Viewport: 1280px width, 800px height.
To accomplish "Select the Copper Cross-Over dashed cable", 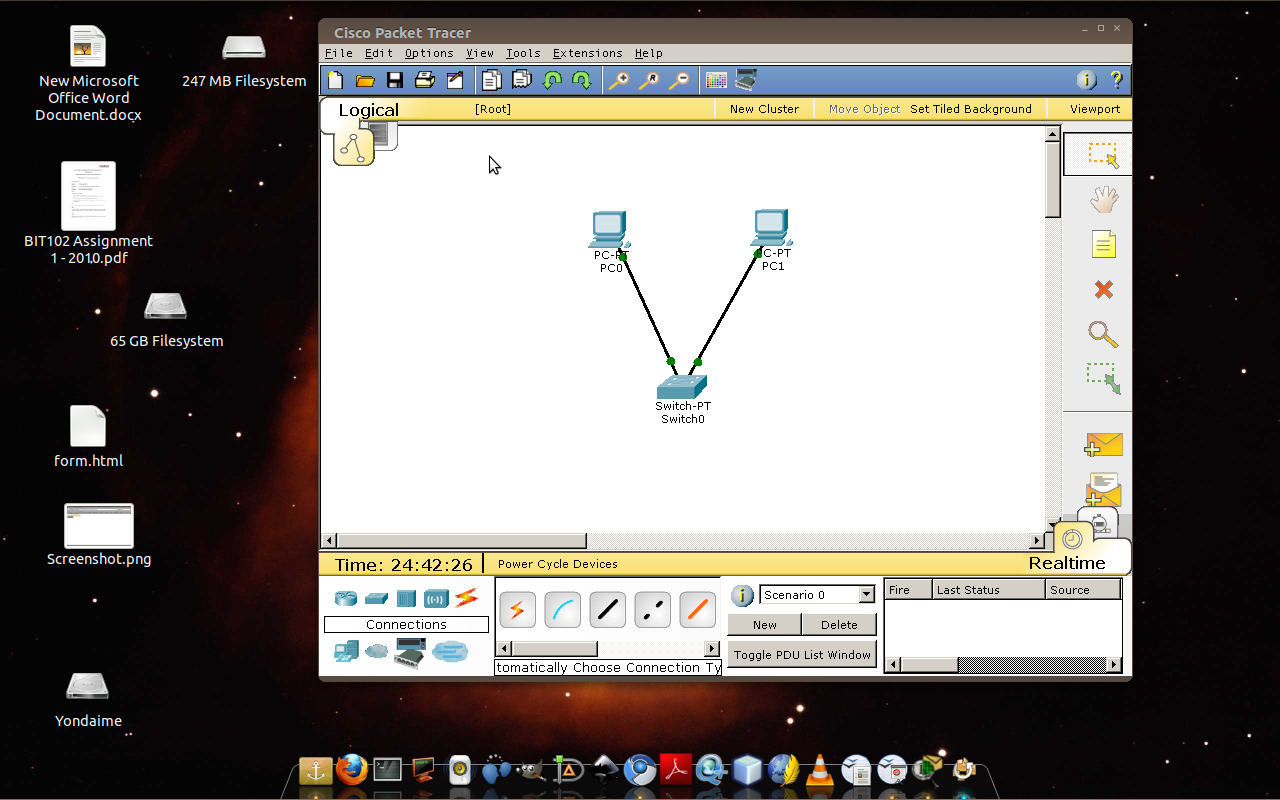I will (x=653, y=609).
